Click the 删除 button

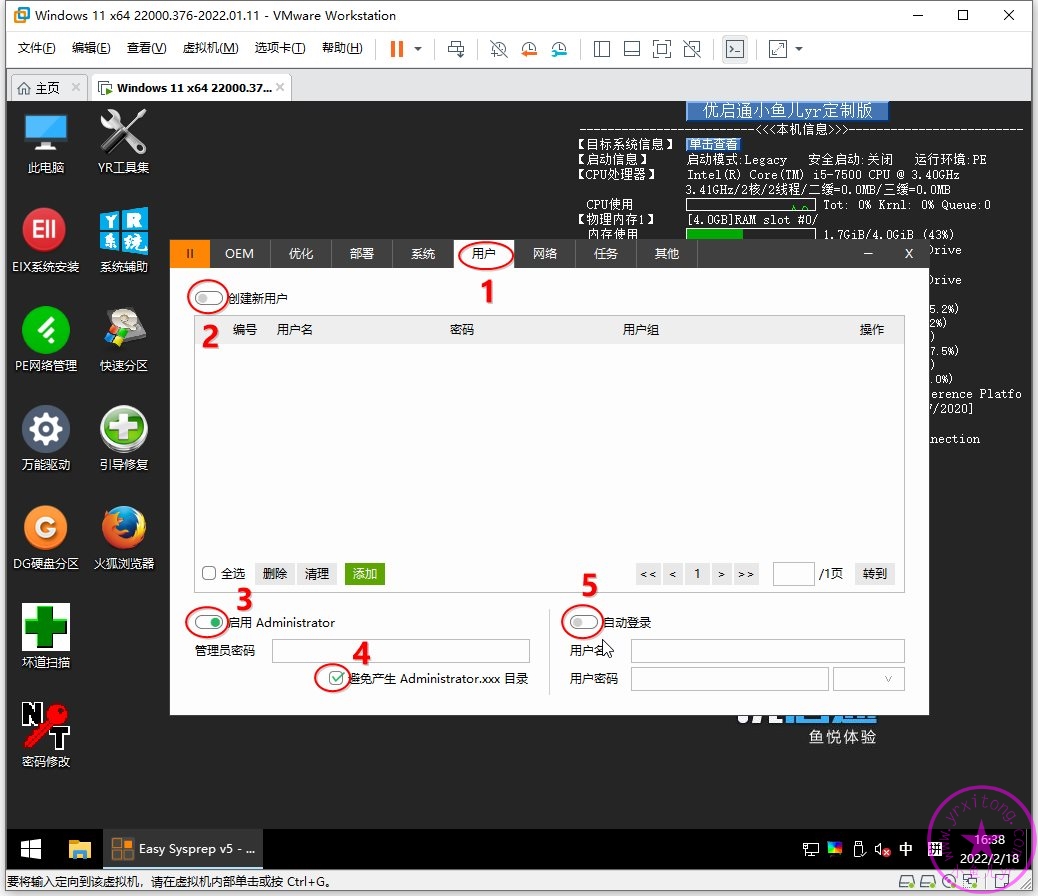[275, 573]
